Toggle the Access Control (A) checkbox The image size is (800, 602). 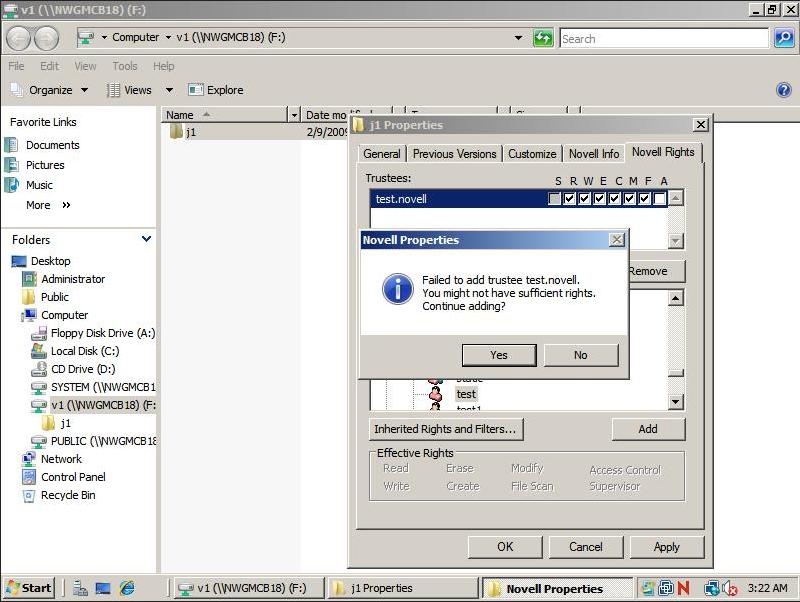point(660,198)
